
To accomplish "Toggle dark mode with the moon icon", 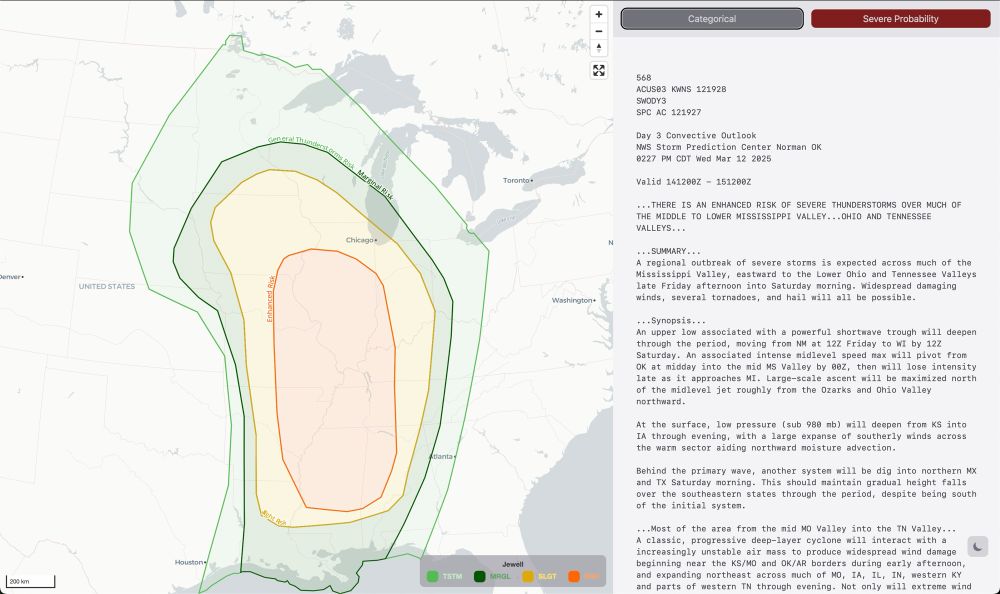I will tap(977, 546).
